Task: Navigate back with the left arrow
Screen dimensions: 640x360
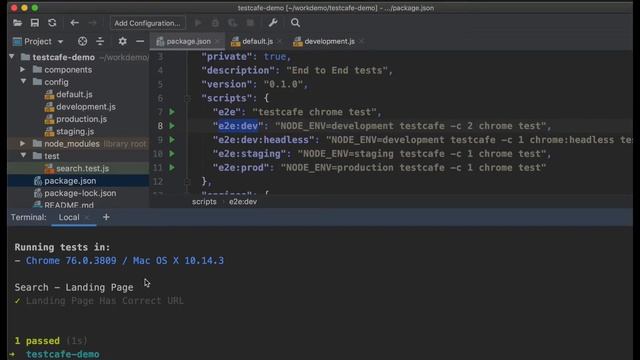Action: point(74,23)
